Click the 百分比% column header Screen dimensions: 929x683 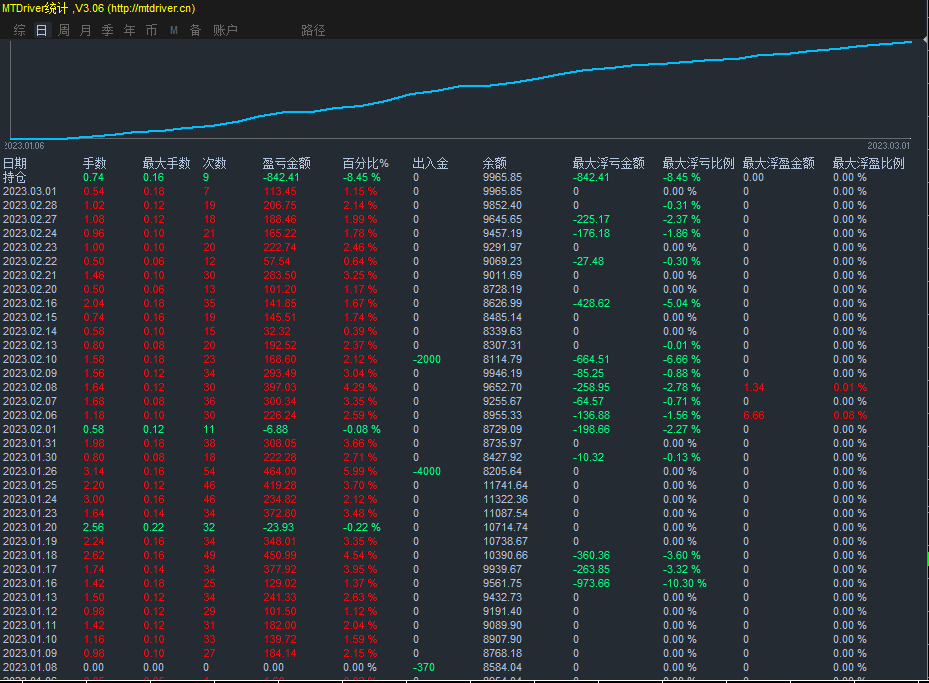(366, 163)
